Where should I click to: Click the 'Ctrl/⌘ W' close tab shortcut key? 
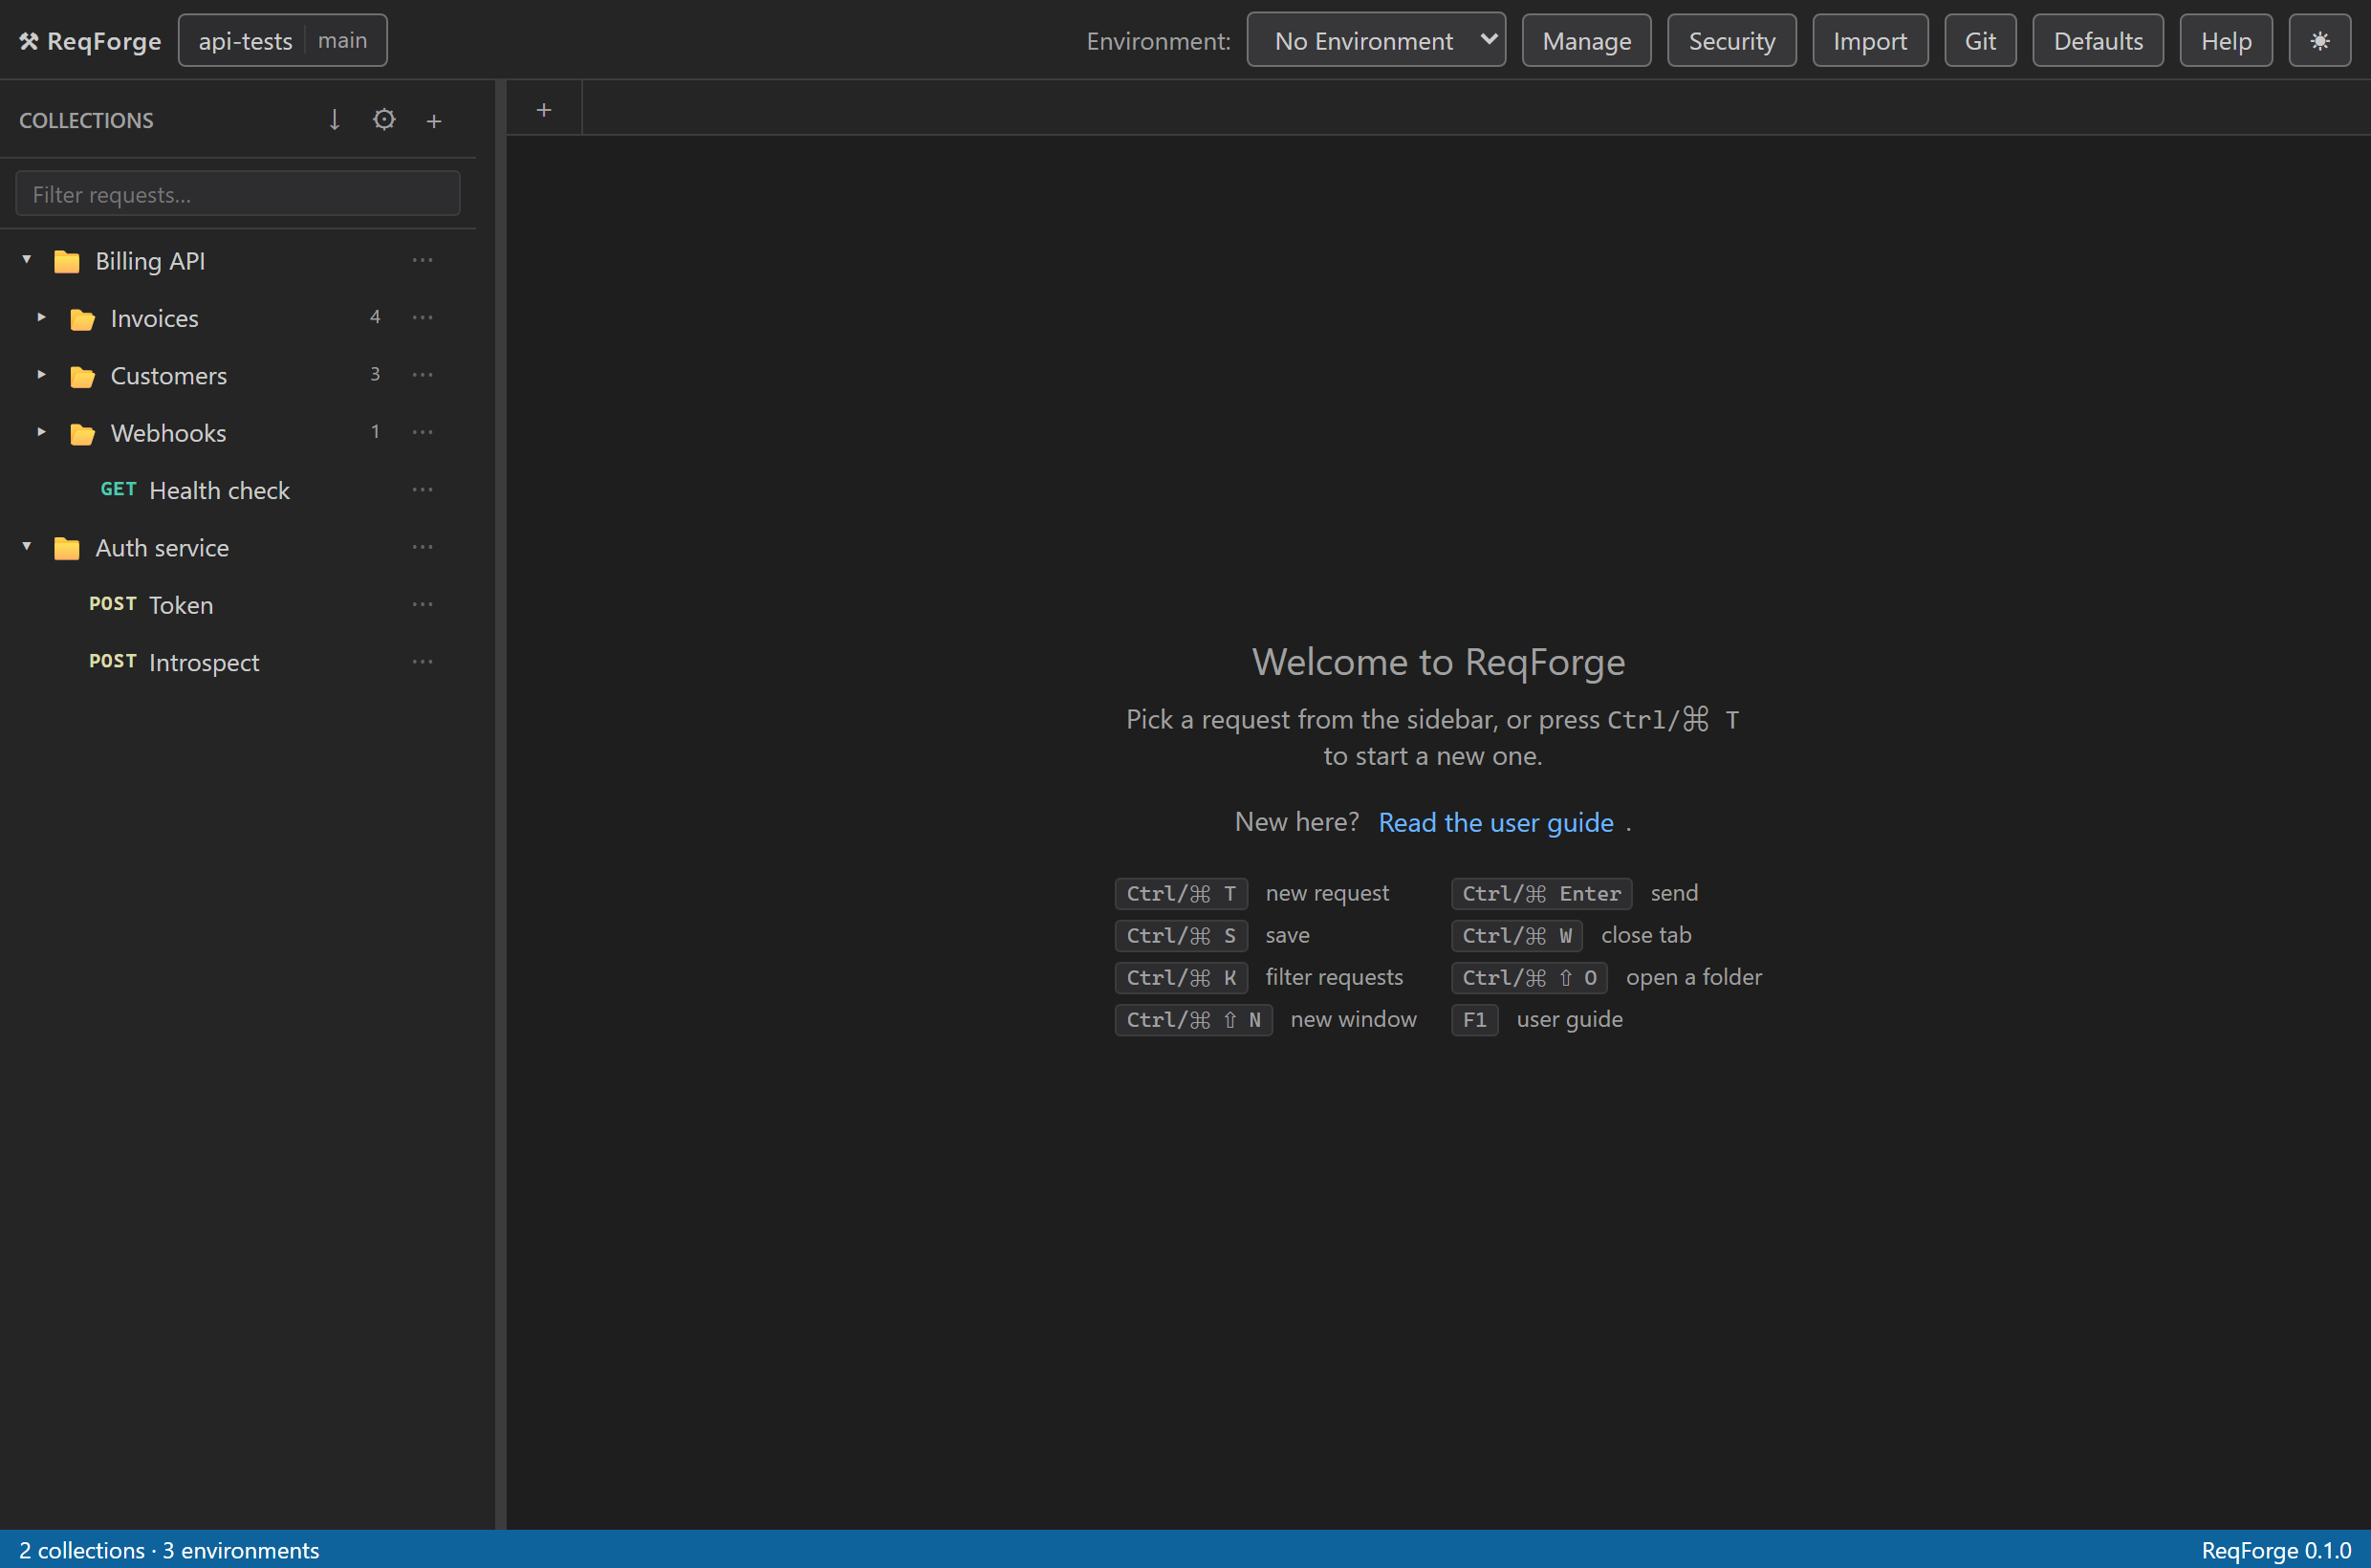tap(1516, 935)
